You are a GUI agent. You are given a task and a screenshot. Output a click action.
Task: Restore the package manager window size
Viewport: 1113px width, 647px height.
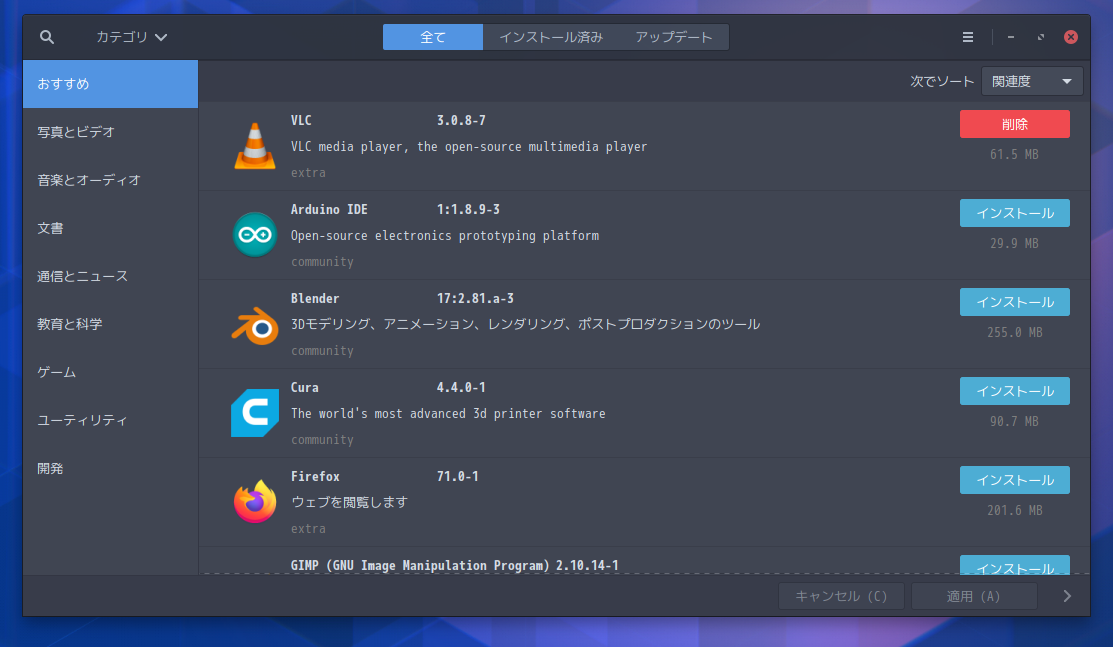[1041, 37]
